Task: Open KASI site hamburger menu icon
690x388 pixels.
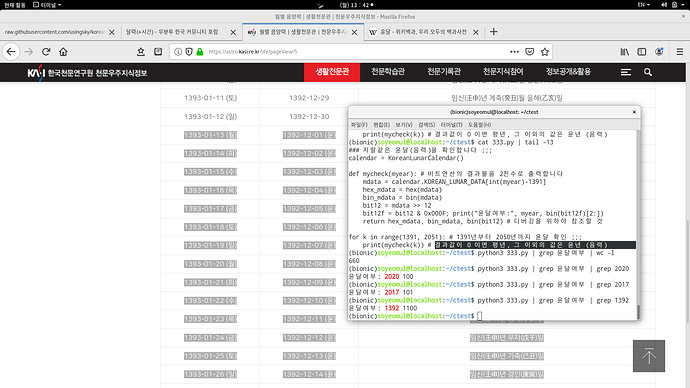Action: tap(626, 72)
